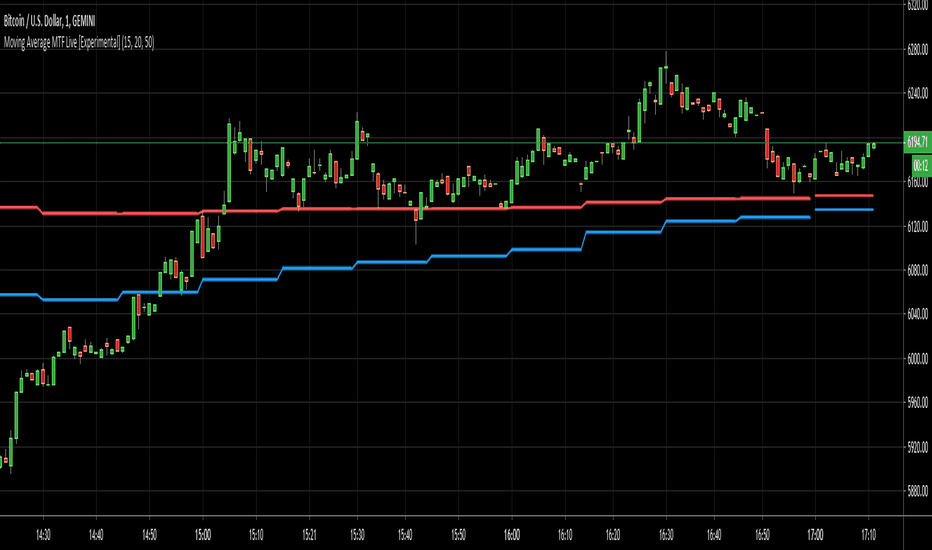
Task: Select the detached short red average segment after 17:00
Action: pos(844,195)
